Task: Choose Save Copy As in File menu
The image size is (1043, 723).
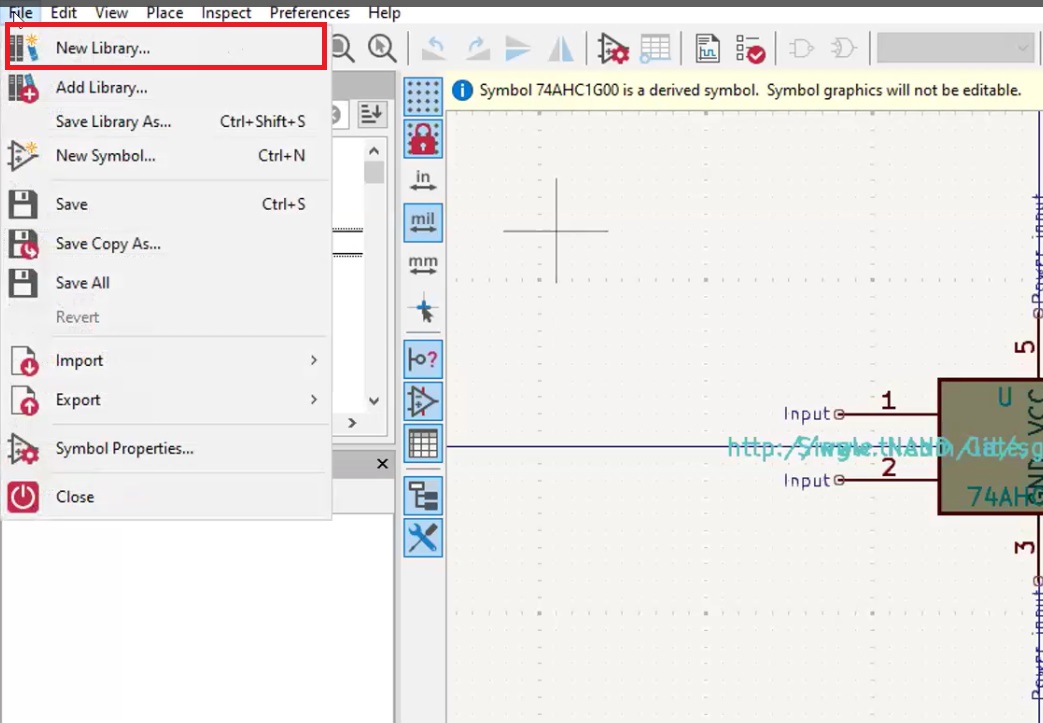Action: (x=107, y=243)
